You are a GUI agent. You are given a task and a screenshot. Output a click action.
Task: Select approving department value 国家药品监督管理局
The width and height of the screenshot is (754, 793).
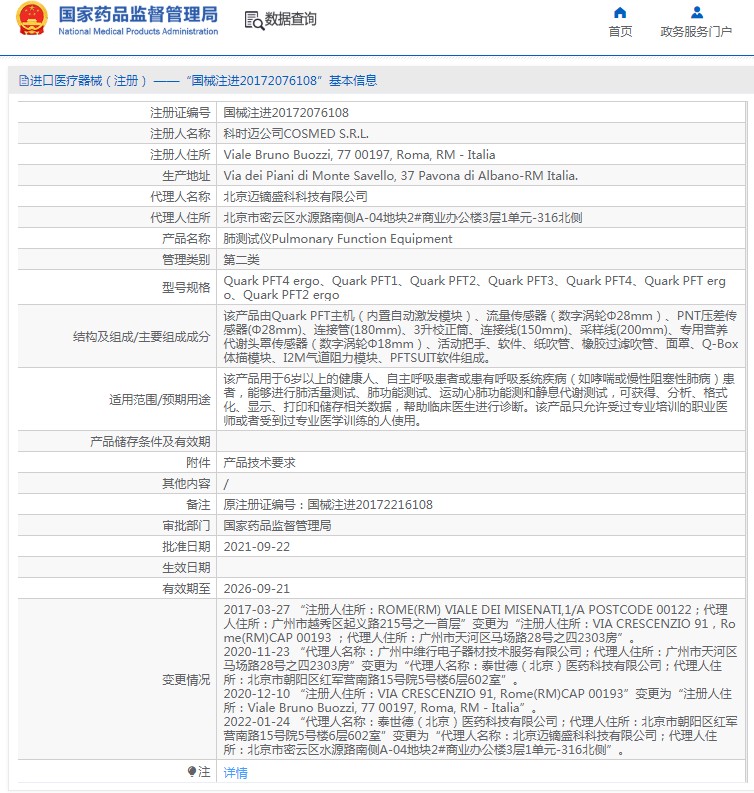pos(277,525)
